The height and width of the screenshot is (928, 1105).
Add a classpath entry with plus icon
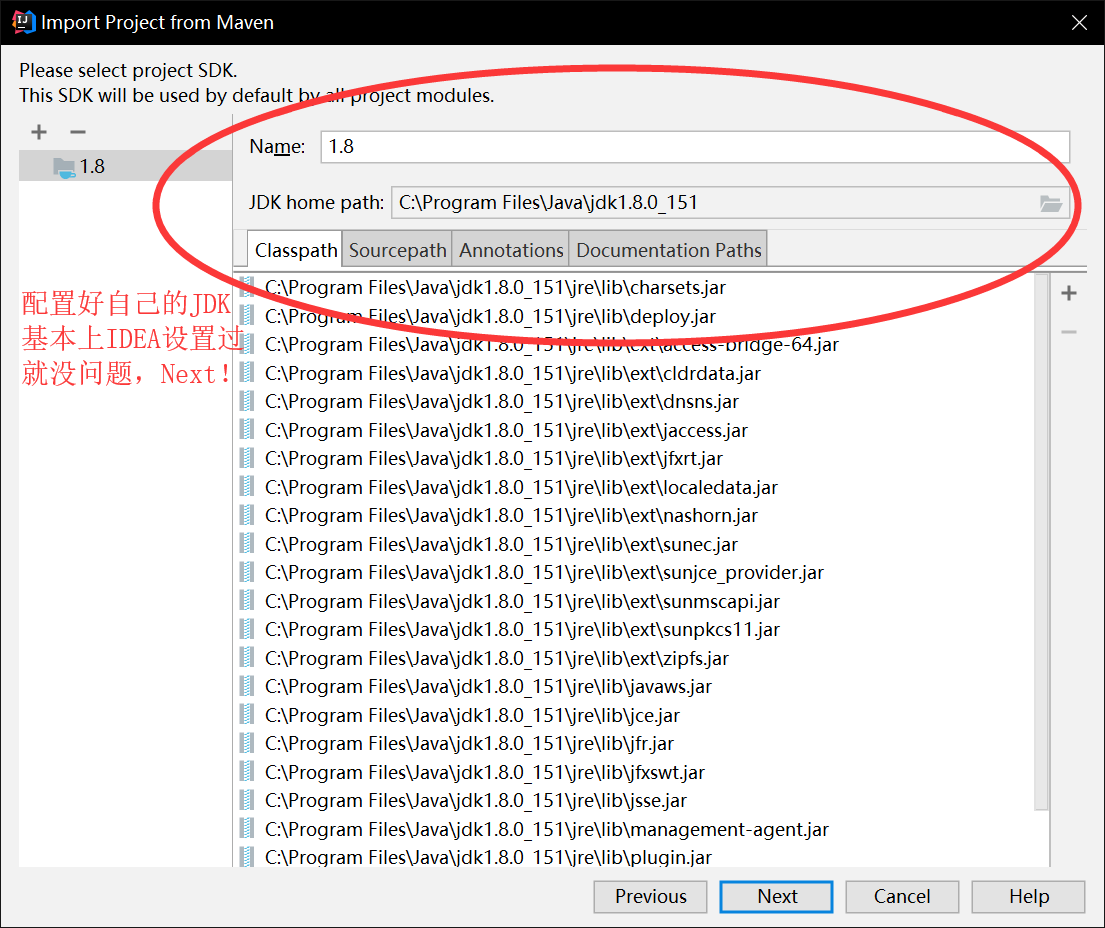pos(1069,293)
